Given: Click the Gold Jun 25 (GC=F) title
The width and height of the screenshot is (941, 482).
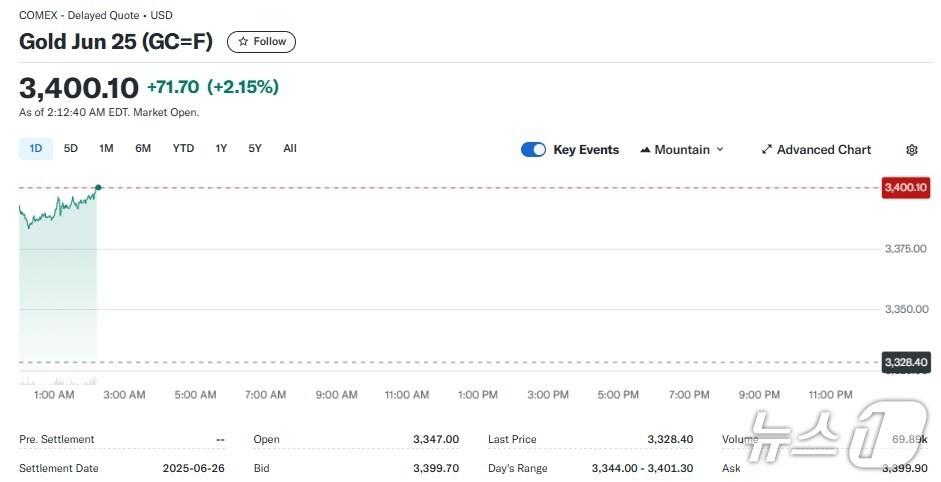Looking at the screenshot, I should coord(116,42).
